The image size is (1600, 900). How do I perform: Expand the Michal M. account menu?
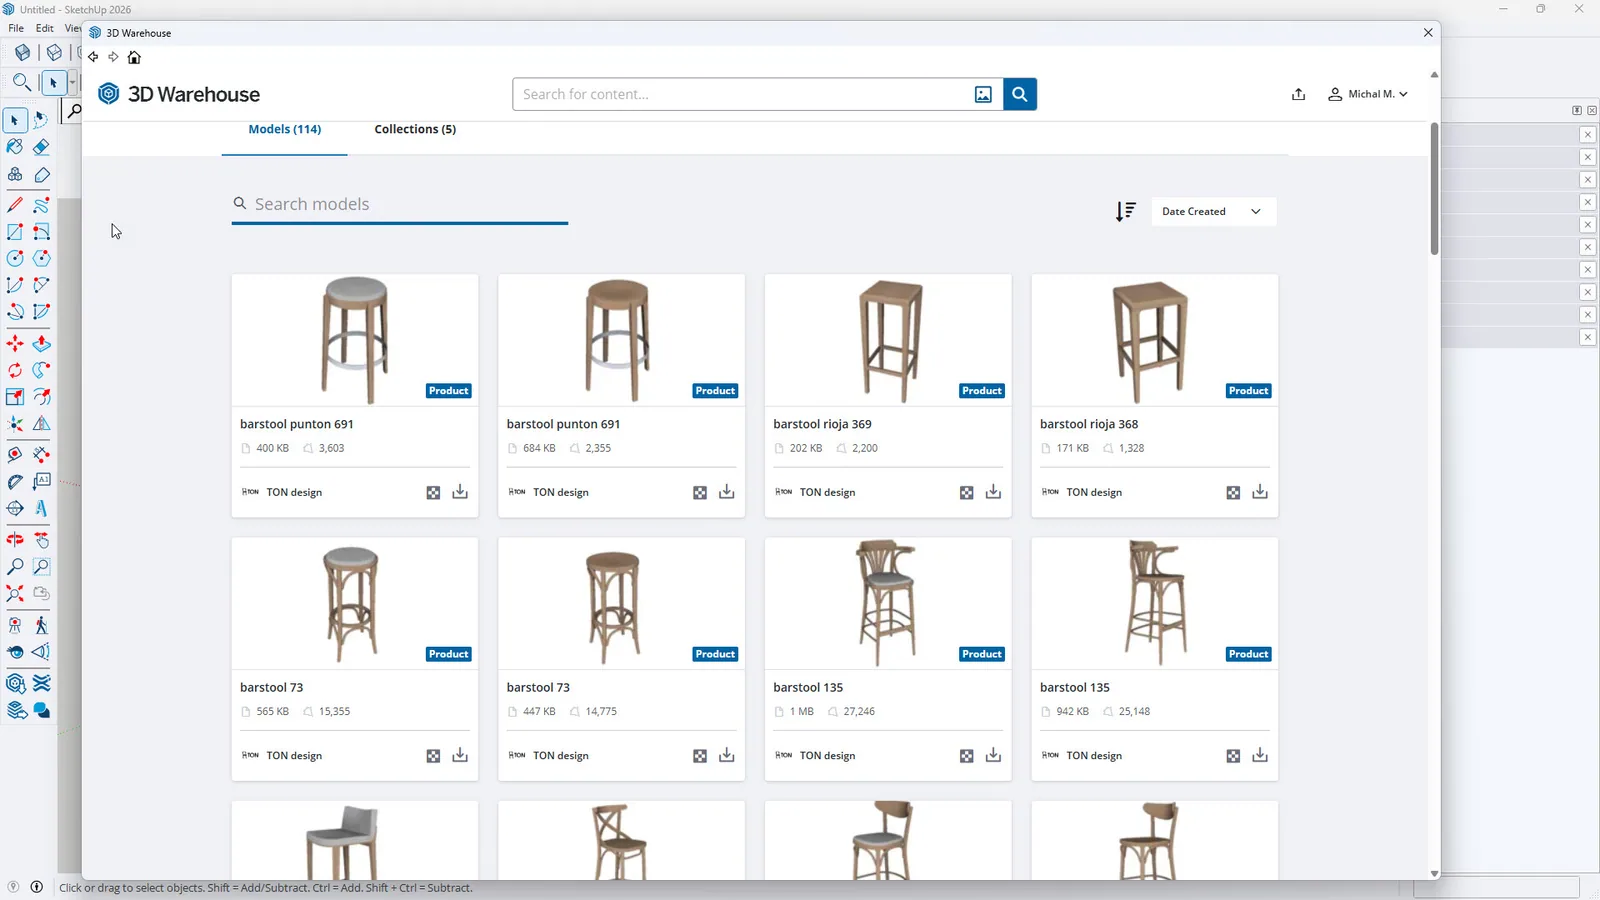[1368, 94]
